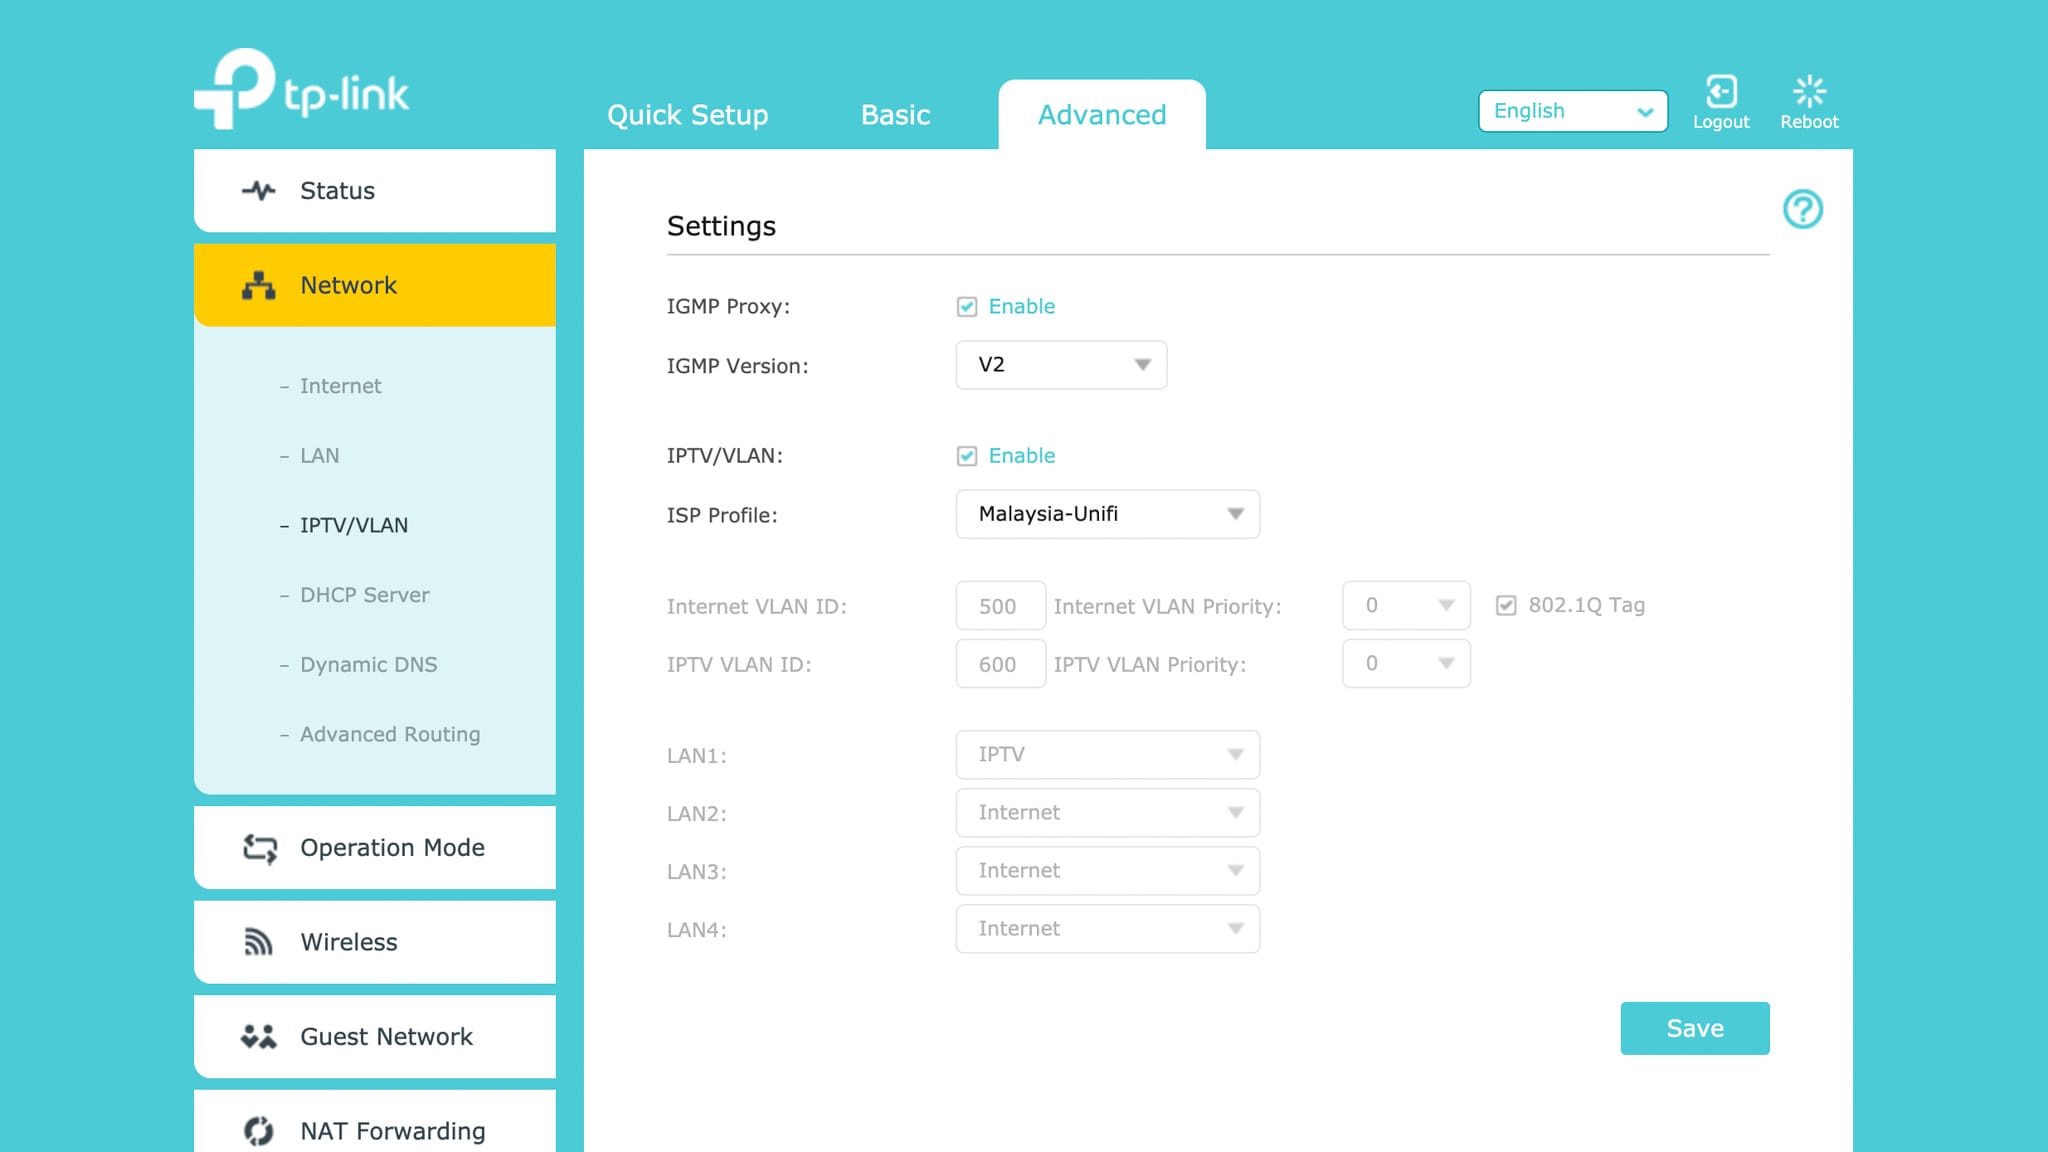Click the Wireless signal icon
The image size is (2048, 1152).
[259, 942]
